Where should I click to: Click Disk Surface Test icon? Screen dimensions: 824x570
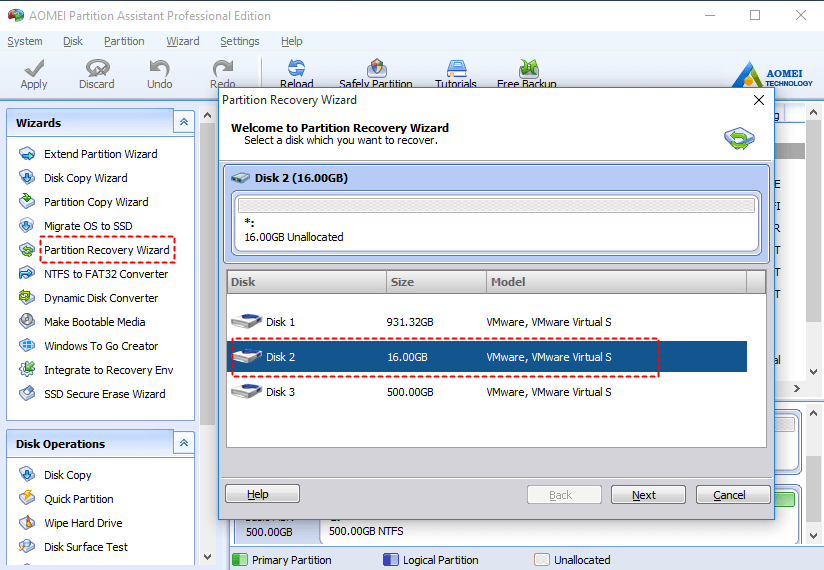point(27,546)
